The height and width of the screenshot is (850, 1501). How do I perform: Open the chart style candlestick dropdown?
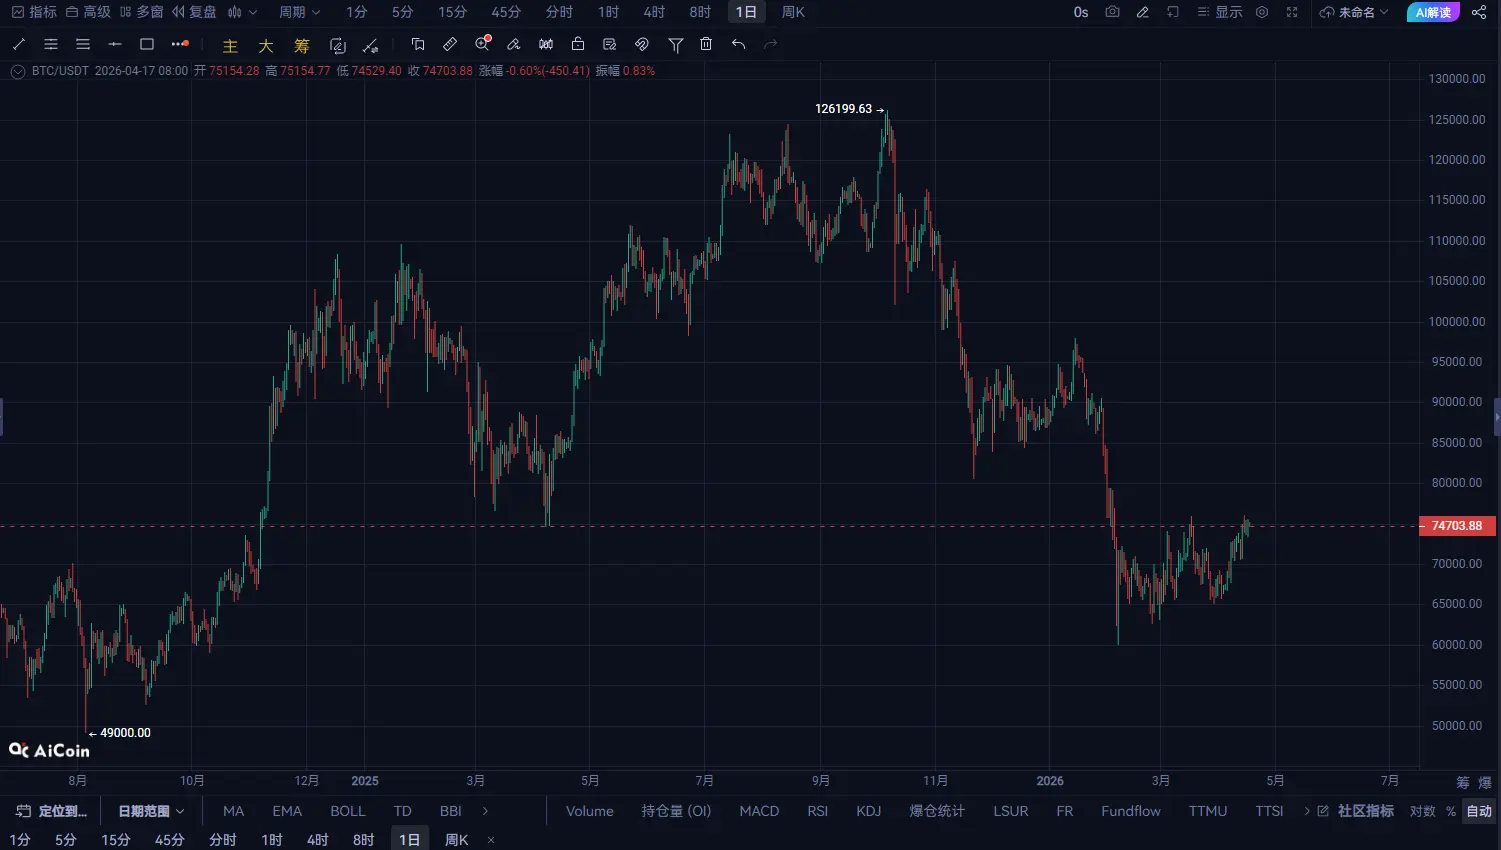242,12
